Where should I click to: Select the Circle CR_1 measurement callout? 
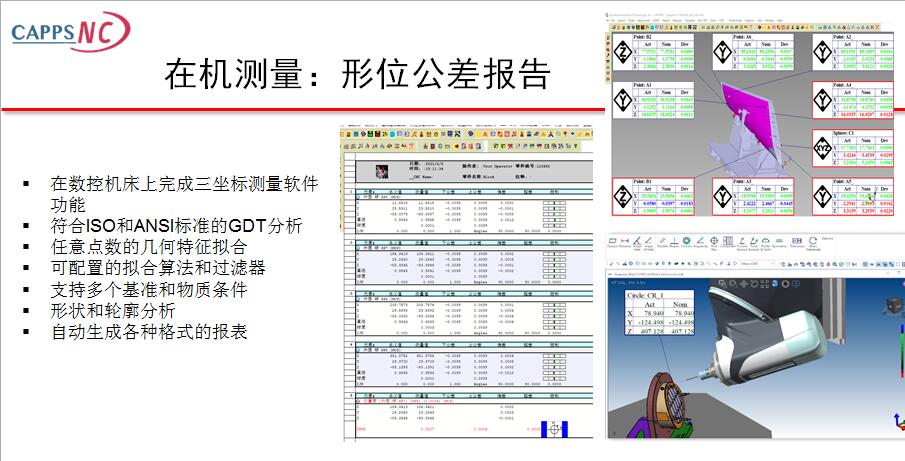click(x=659, y=314)
